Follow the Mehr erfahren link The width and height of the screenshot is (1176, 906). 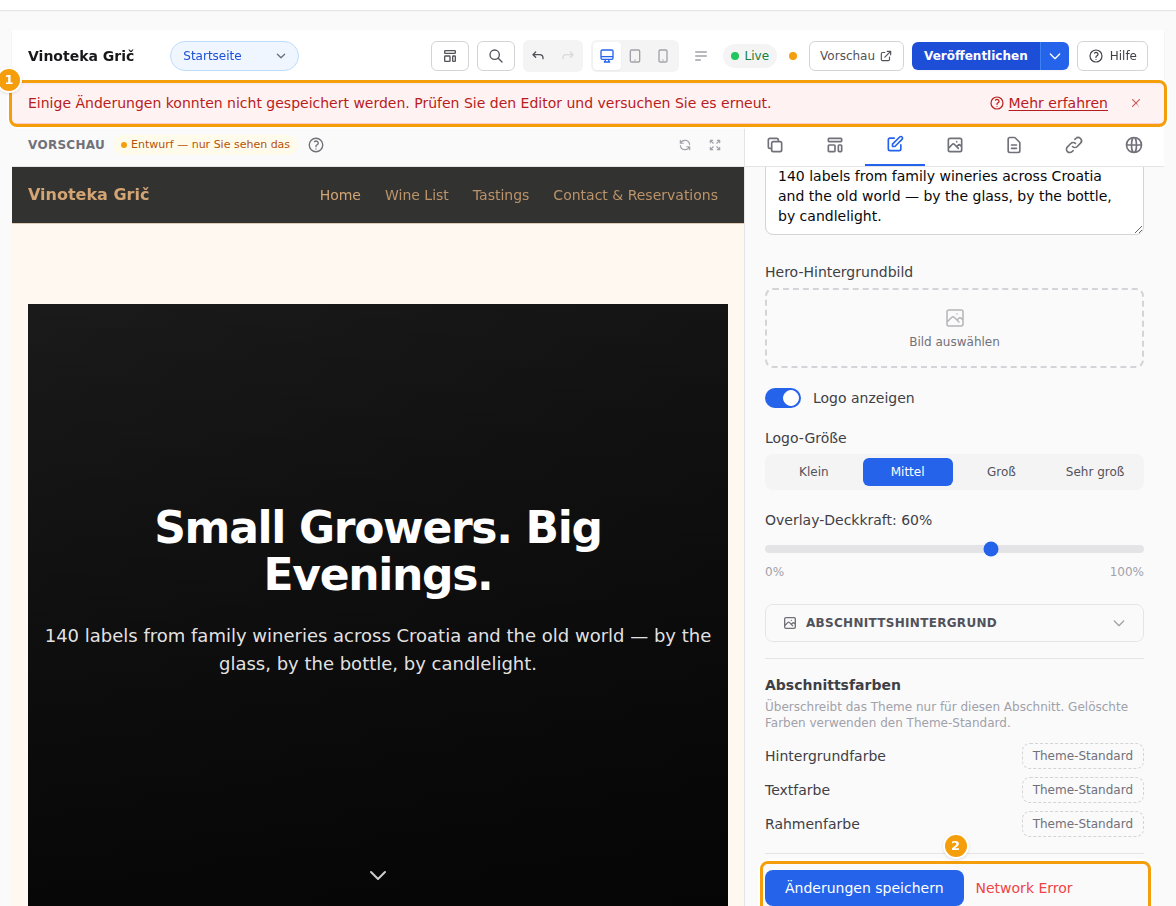[1058, 104]
